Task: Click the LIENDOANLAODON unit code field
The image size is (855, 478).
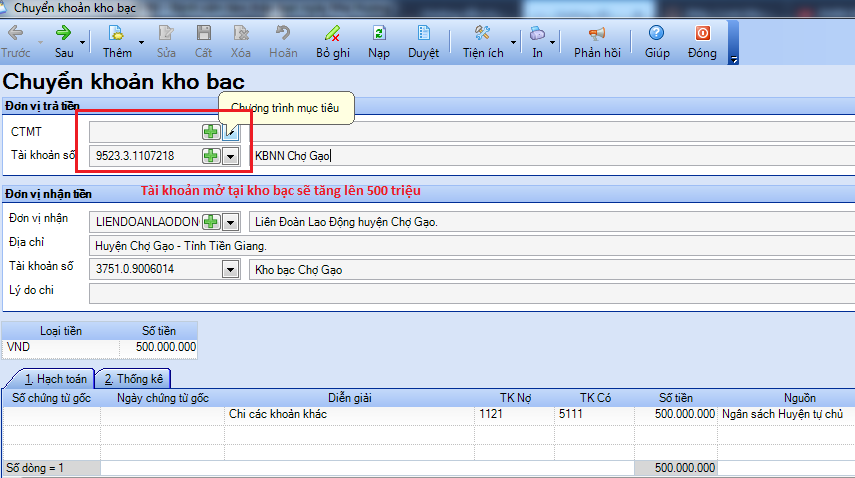Action: pos(146,222)
